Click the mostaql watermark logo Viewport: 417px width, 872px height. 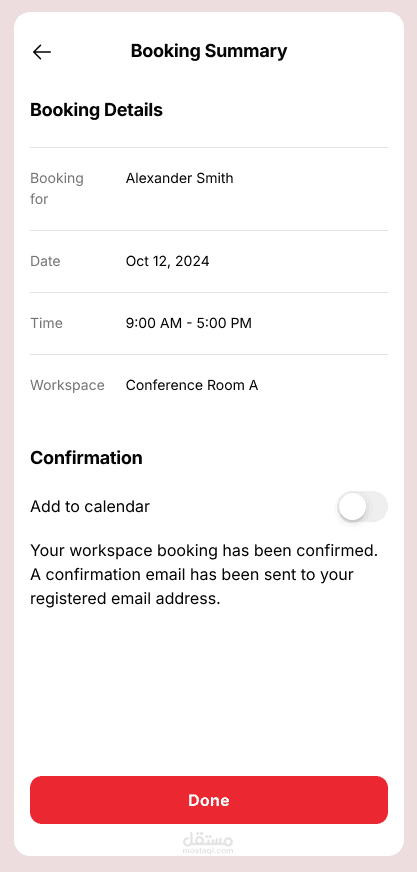click(208, 839)
